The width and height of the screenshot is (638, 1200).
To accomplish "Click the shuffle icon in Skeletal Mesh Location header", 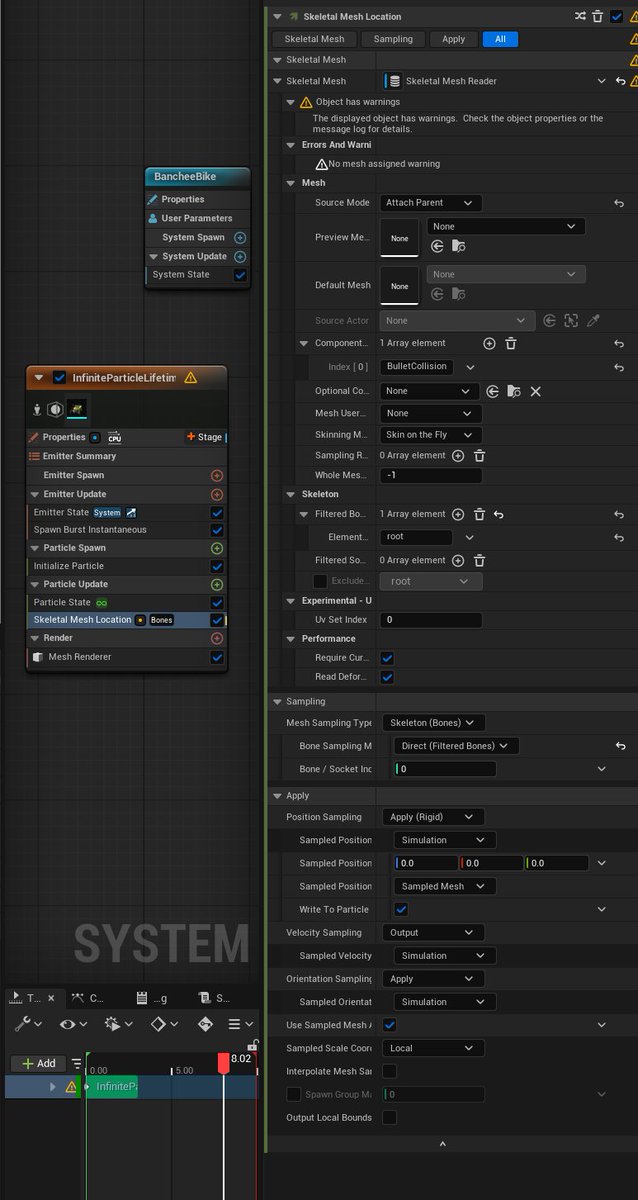I will (580, 16).
